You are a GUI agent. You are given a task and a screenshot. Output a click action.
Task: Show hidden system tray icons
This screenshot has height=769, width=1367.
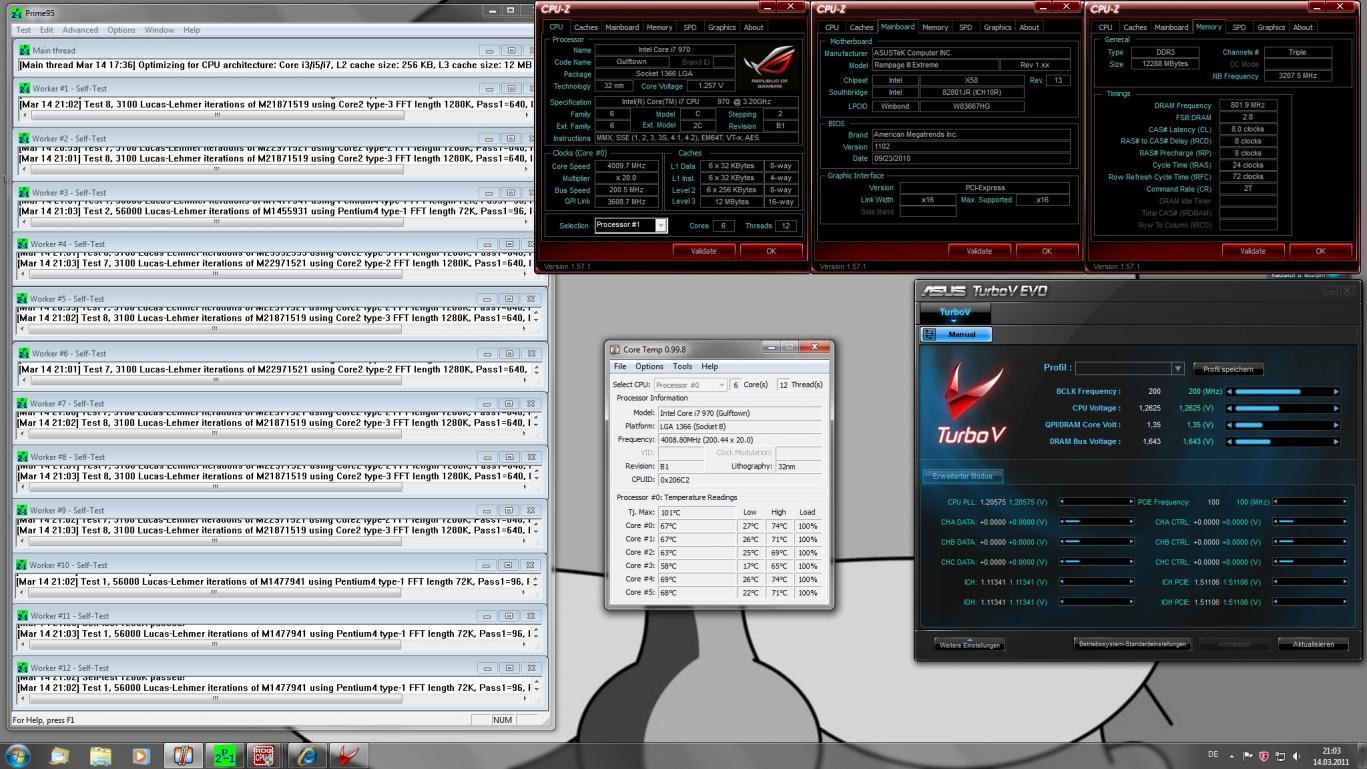point(1233,756)
